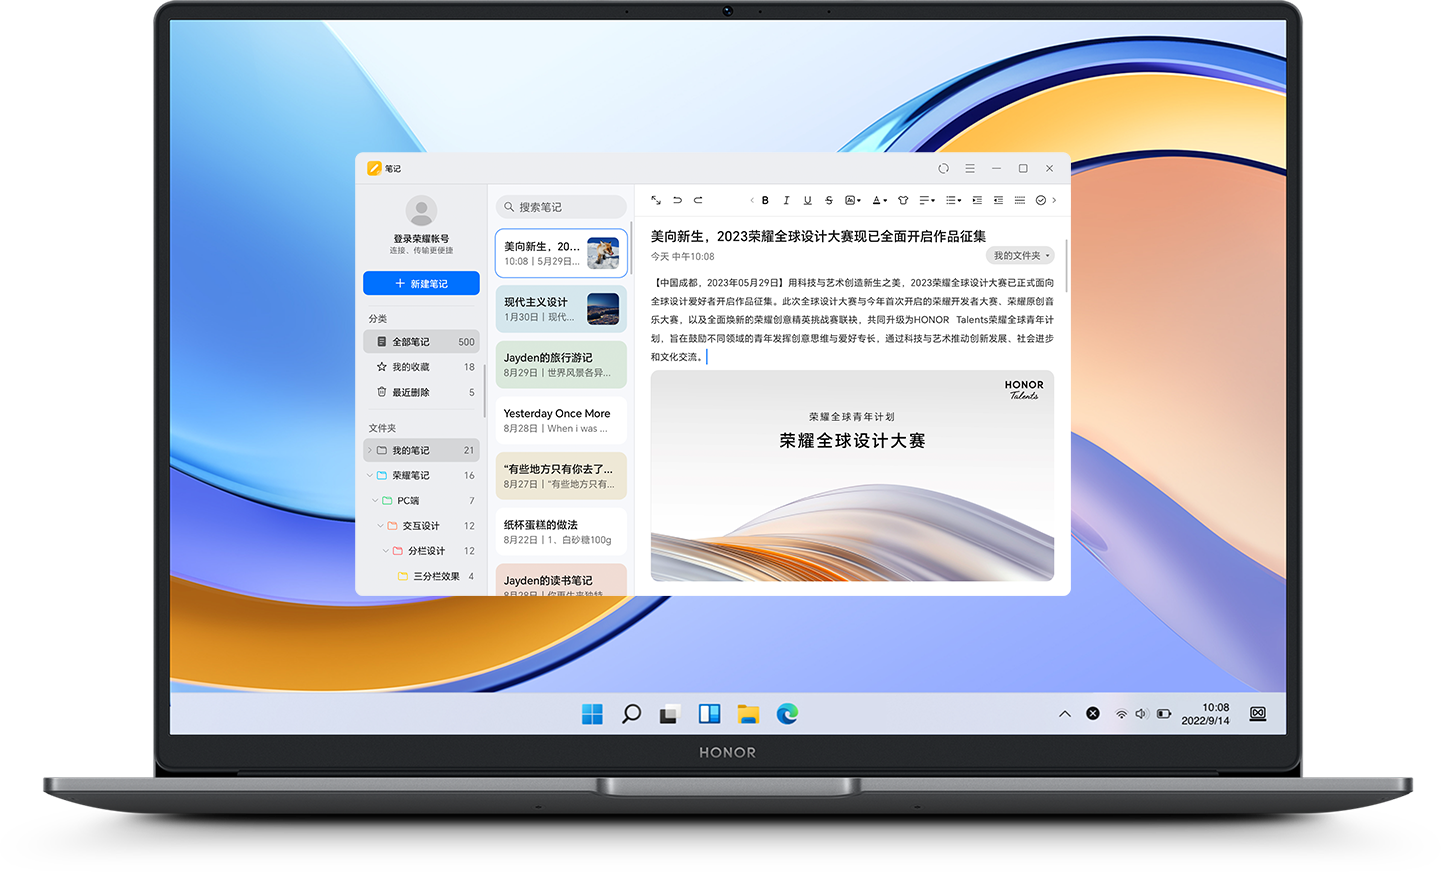Toggle italic formatting

click(786, 200)
